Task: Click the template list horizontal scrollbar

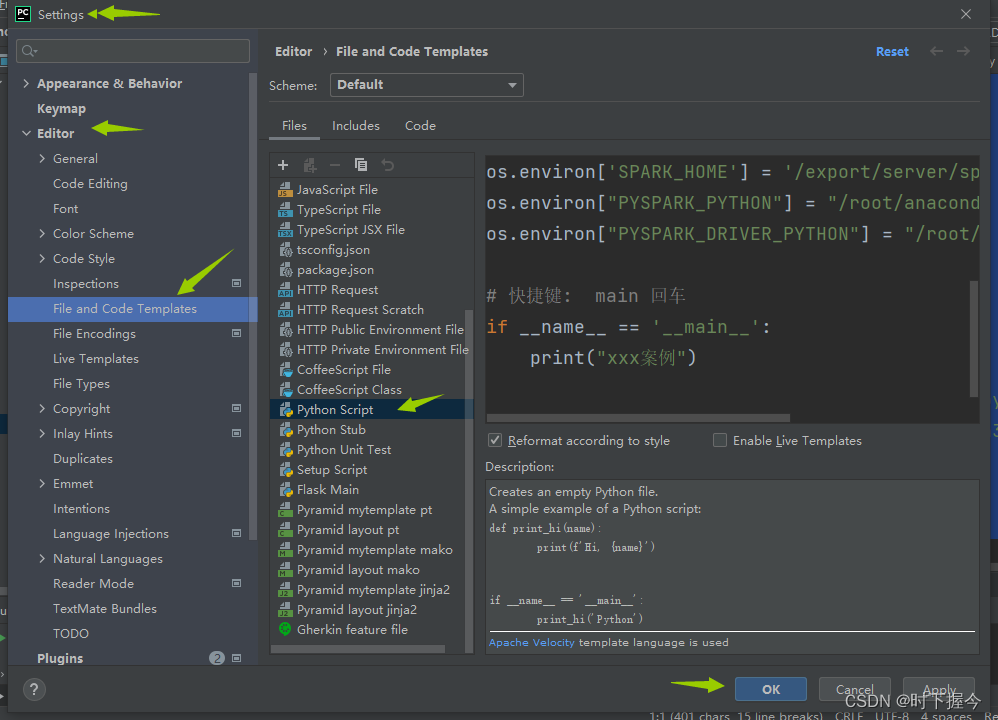Action: tap(358, 649)
